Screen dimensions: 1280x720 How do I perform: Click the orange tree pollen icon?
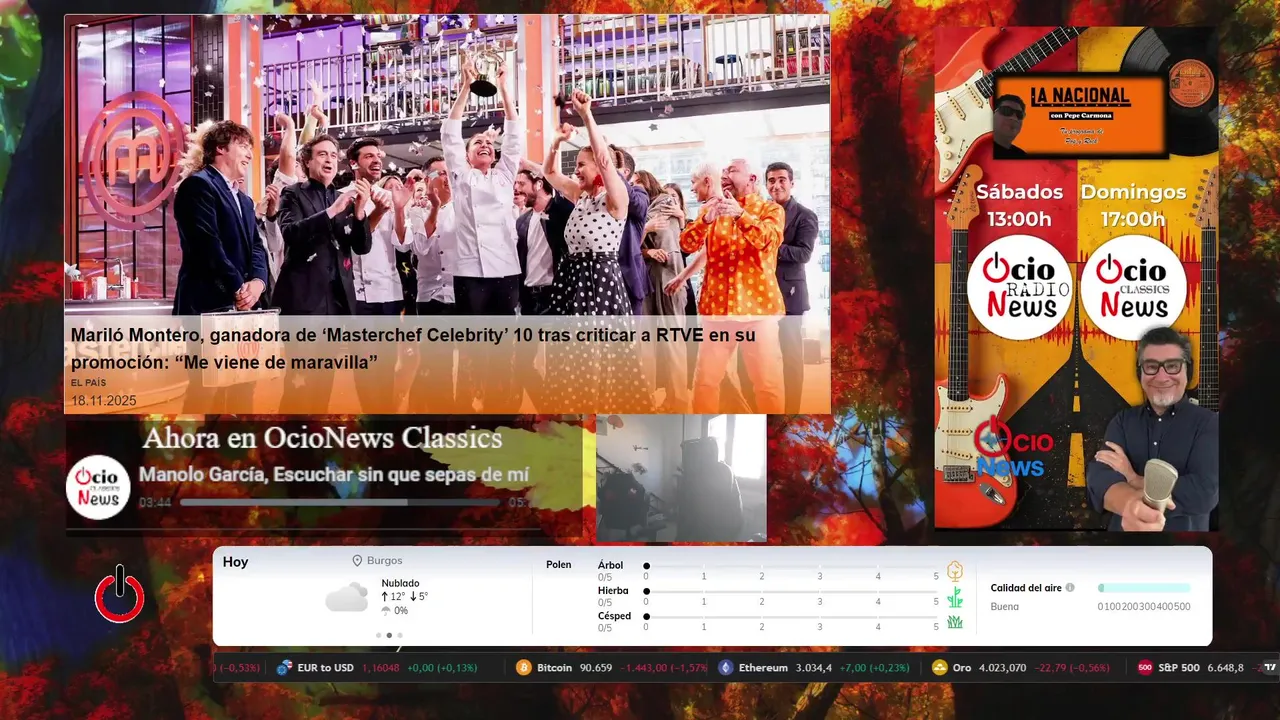[955, 571]
